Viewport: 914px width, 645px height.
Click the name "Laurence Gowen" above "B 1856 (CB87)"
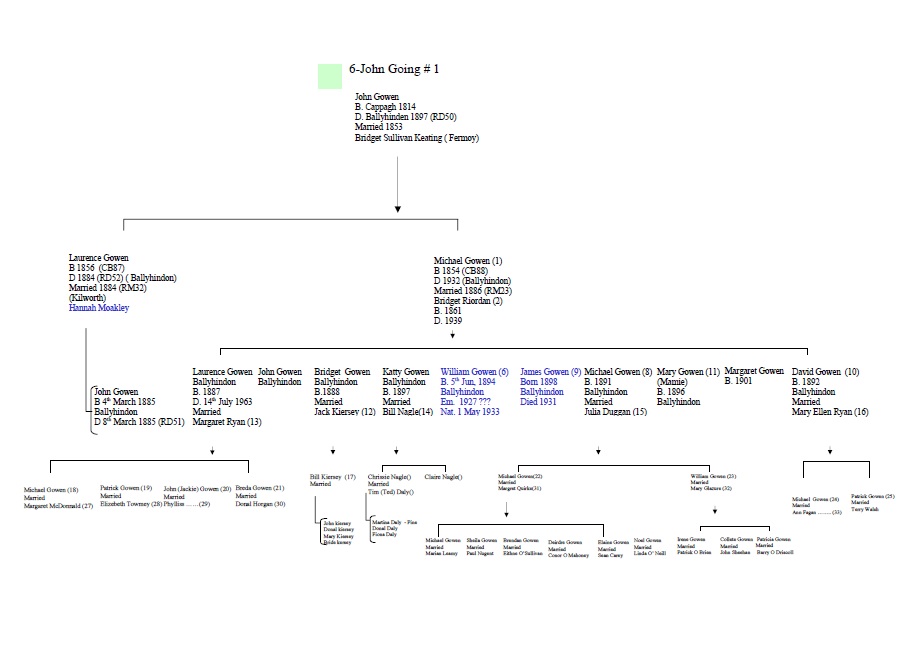[99, 258]
